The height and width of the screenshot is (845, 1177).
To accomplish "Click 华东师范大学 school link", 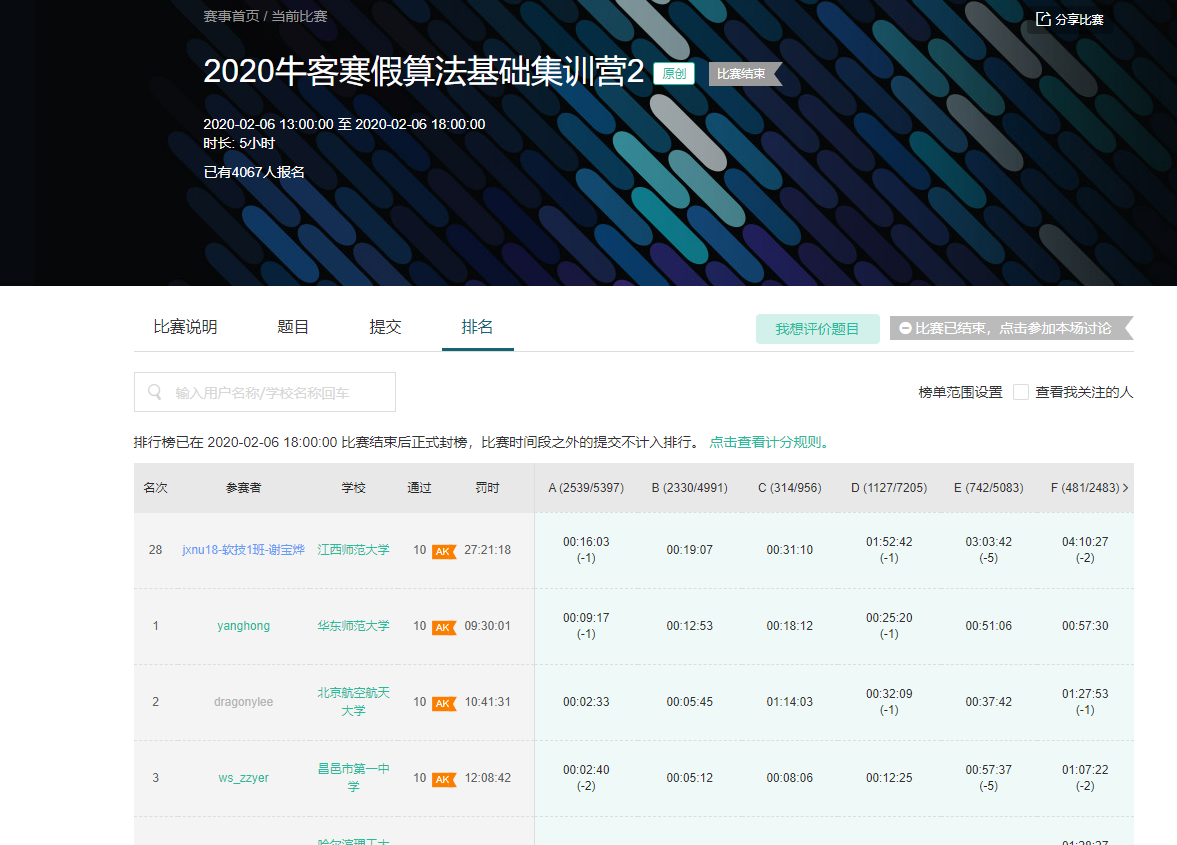I will click(x=354, y=626).
